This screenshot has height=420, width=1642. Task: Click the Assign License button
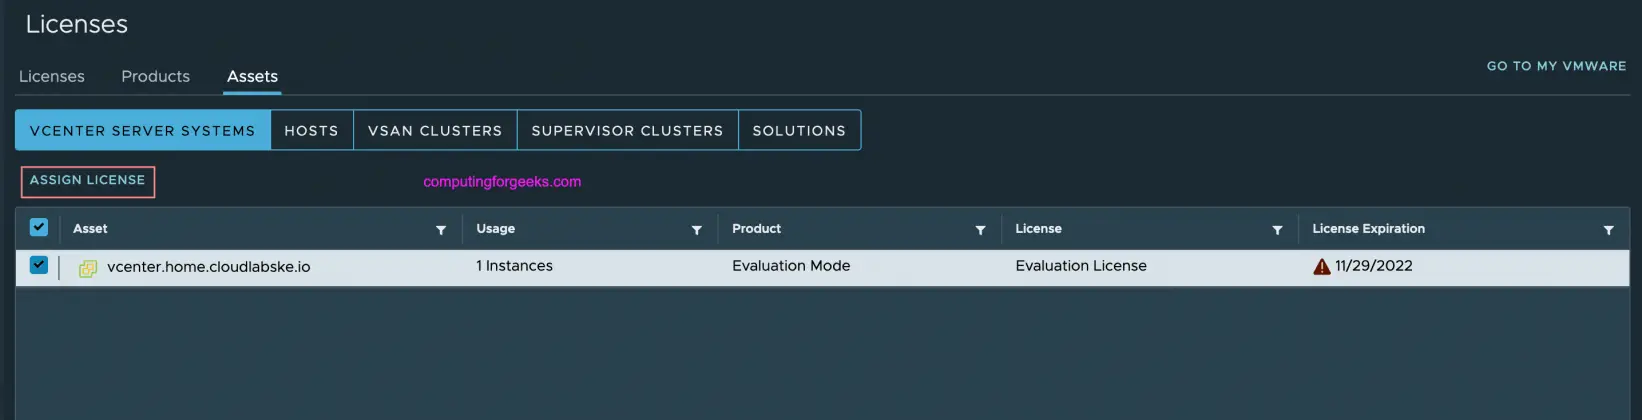[x=88, y=181]
